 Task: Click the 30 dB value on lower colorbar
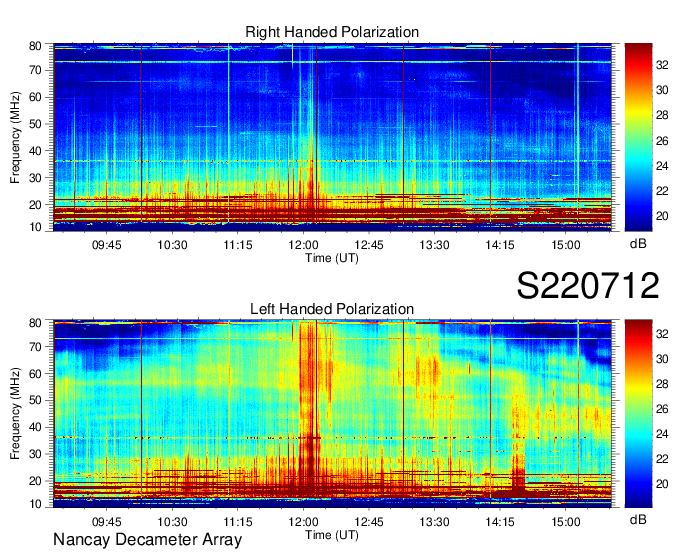pyautogui.click(x=662, y=359)
